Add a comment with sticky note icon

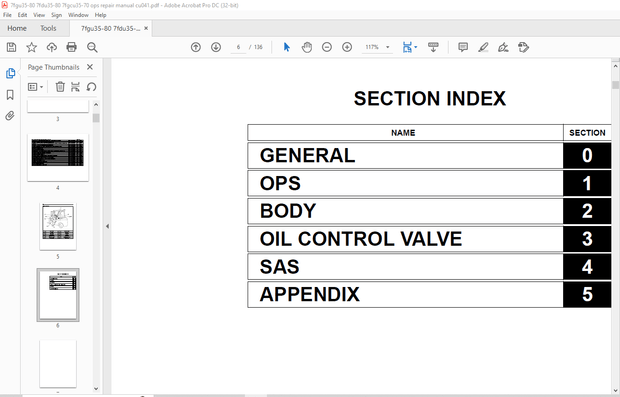463,47
